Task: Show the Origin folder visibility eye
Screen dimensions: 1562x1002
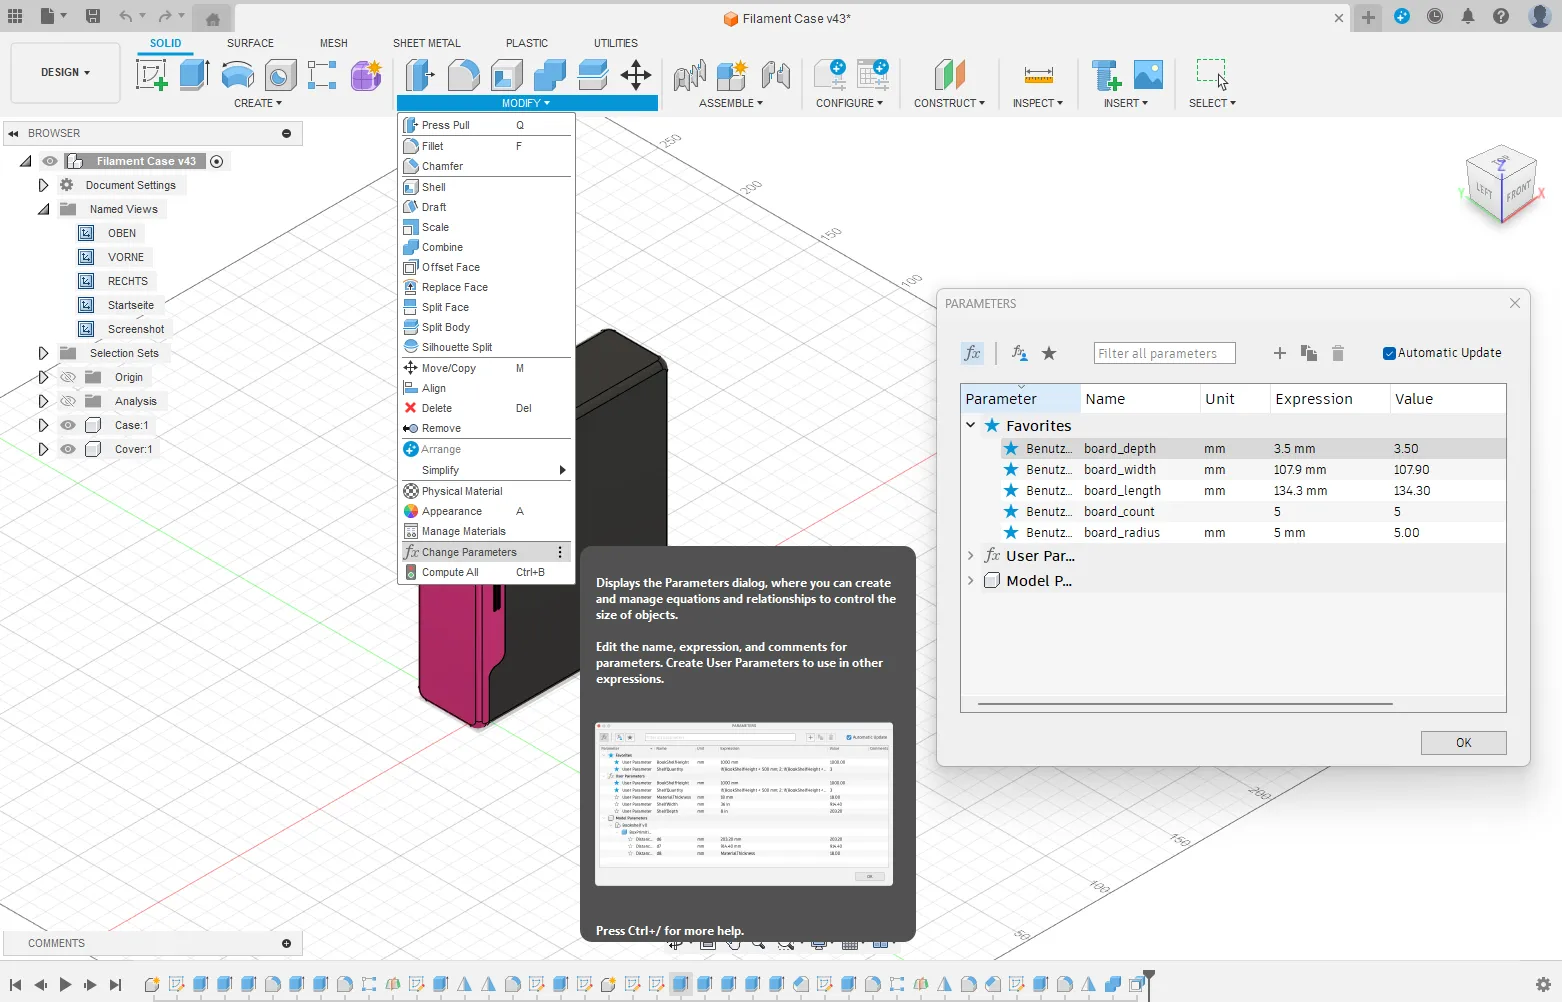Action: coord(68,377)
